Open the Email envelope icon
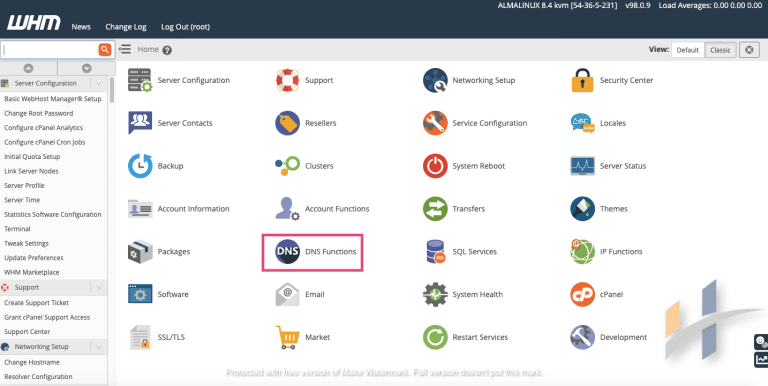The image size is (768, 386). [x=288, y=294]
